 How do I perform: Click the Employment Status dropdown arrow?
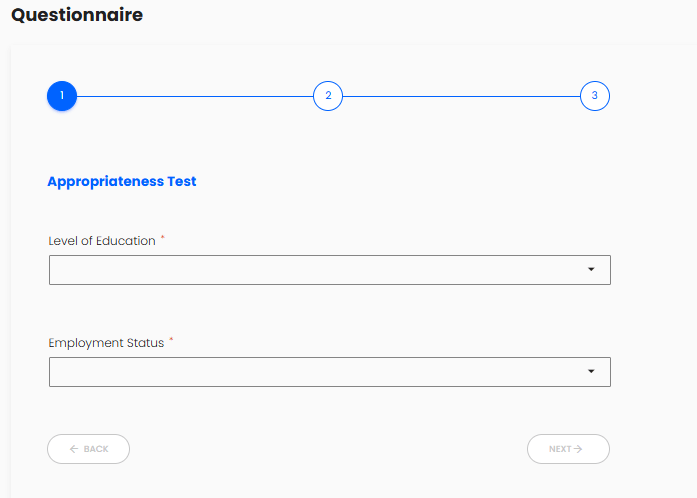(591, 371)
